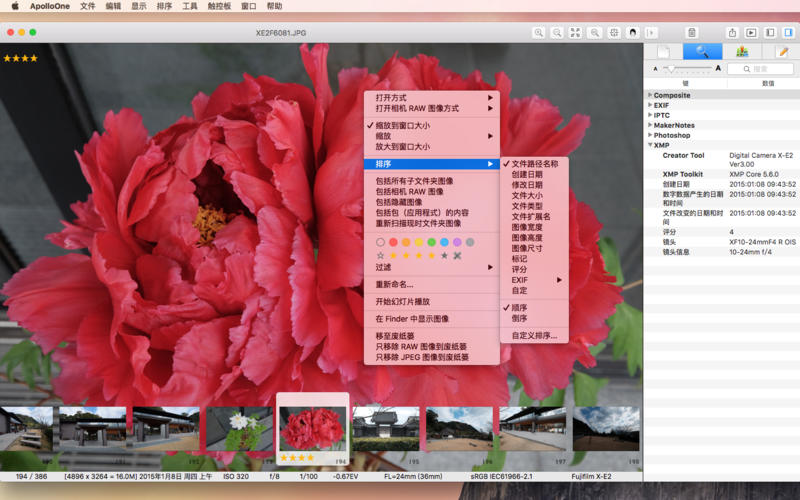Select 放大到窗口大小 menu entry
The image size is (800, 500).
[x=432, y=147]
